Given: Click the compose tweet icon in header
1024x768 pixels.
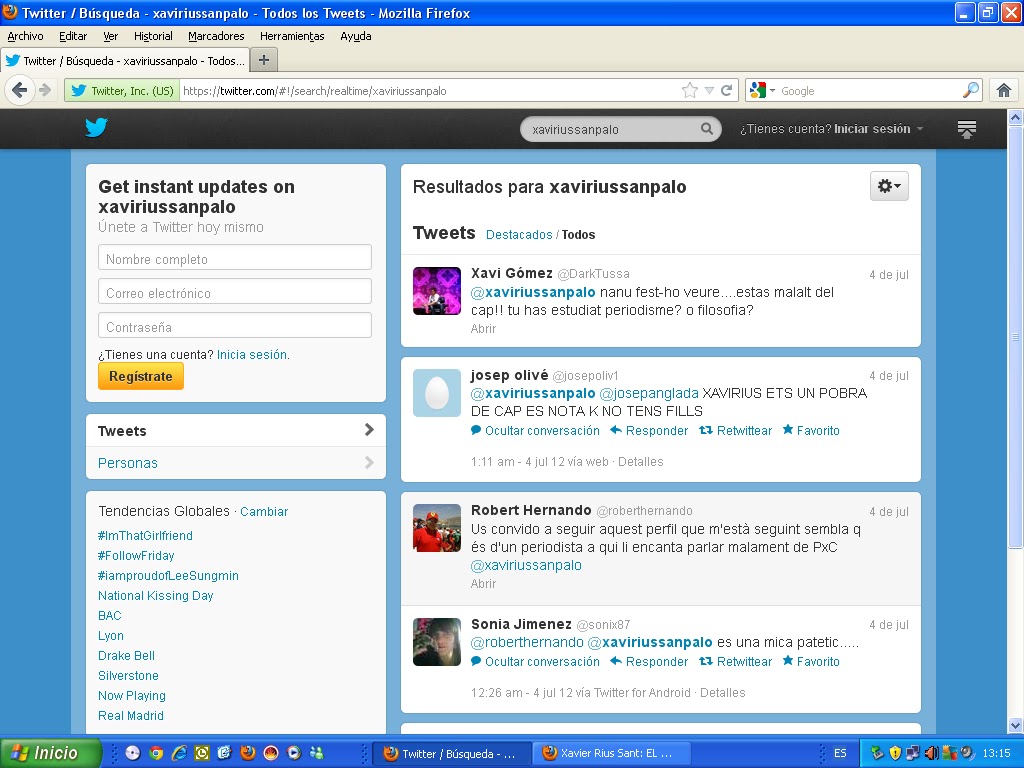Looking at the screenshot, I should click(967, 129).
